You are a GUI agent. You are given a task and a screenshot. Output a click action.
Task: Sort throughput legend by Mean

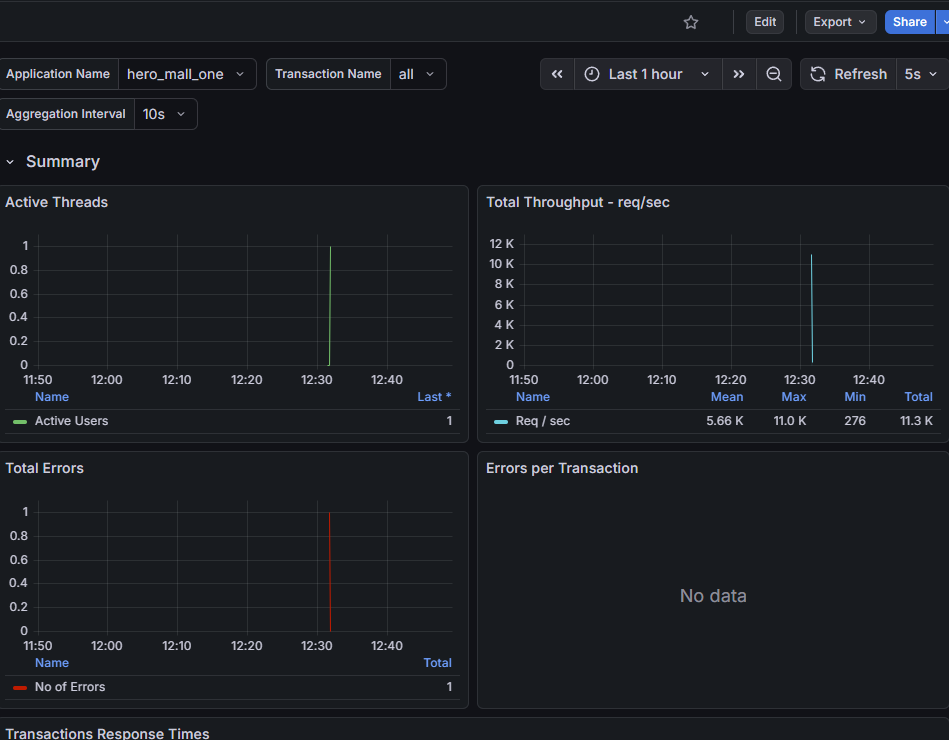(x=727, y=397)
